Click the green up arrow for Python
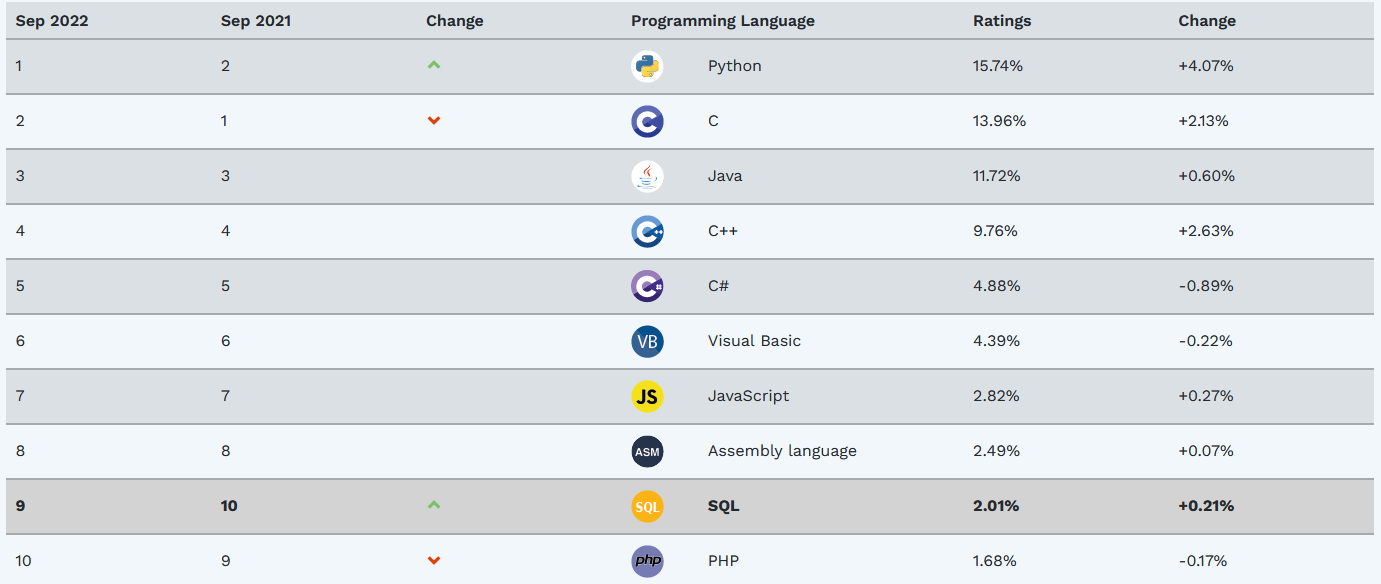 click(x=433, y=65)
